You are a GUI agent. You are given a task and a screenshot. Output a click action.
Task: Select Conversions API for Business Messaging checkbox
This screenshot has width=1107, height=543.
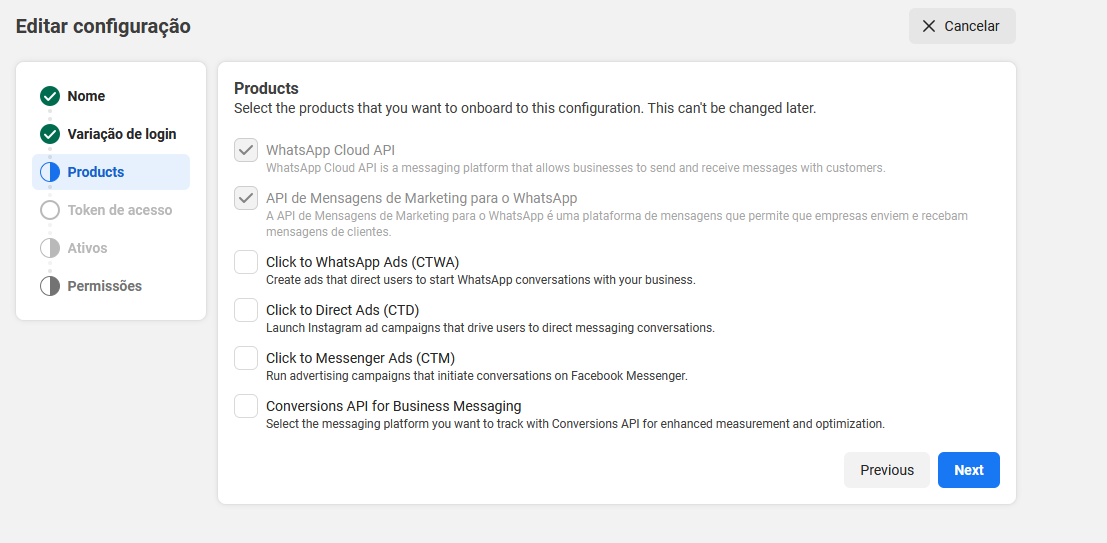coord(246,406)
